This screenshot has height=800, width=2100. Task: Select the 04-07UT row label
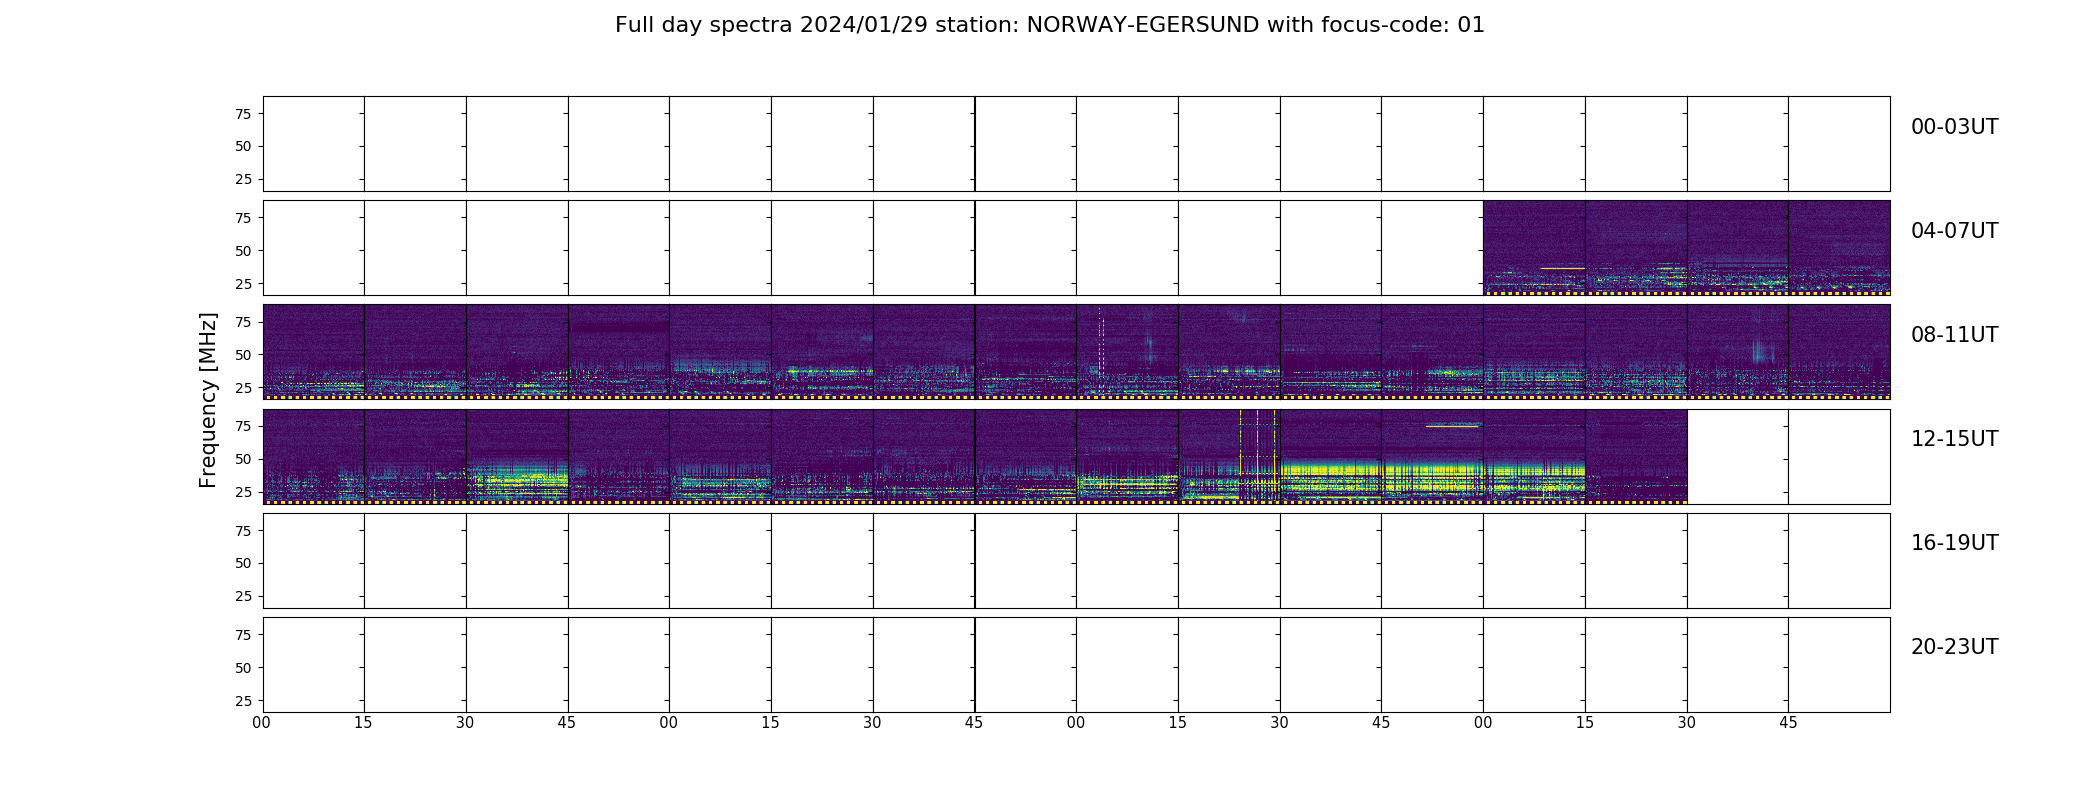(x=1954, y=231)
